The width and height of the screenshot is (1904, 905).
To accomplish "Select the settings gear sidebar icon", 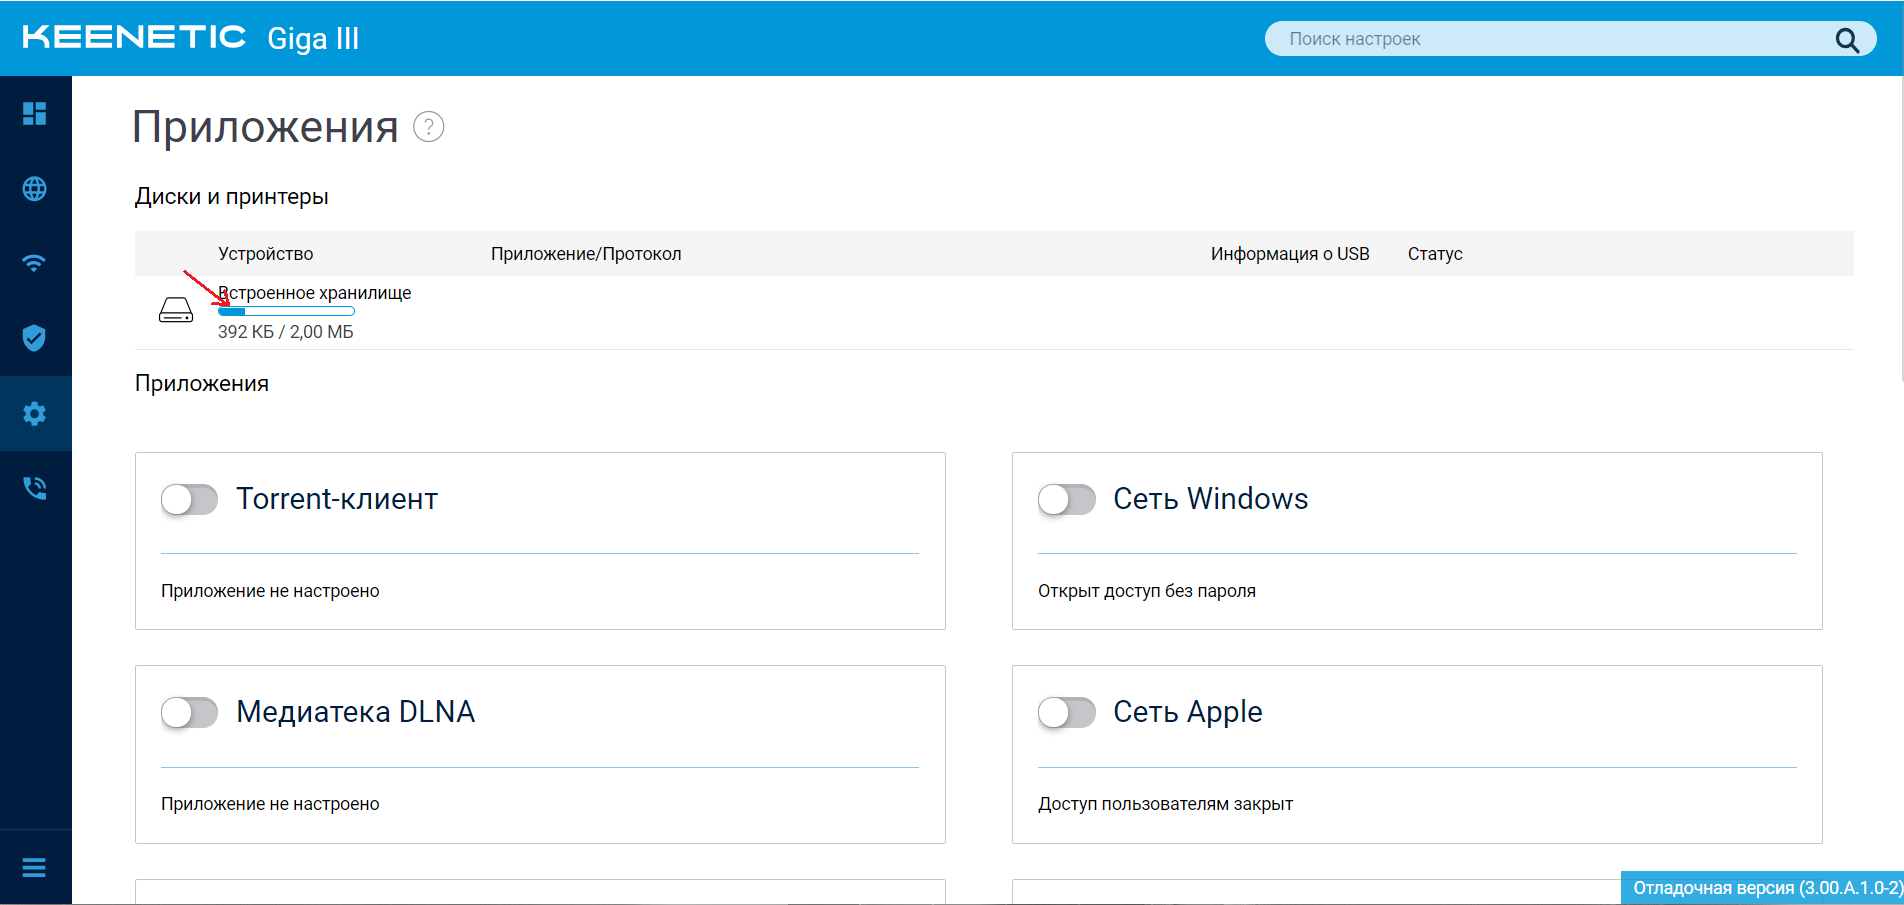I will (35, 413).
